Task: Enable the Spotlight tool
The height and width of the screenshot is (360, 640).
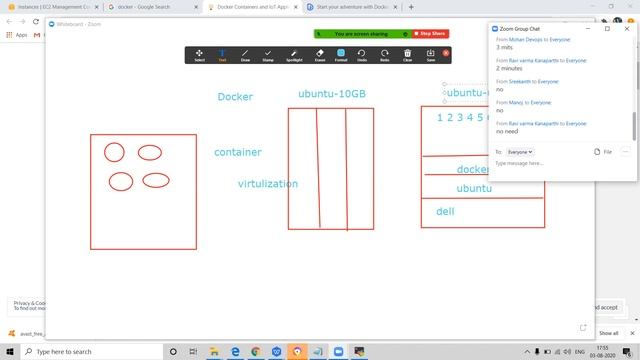Action: [294, 56]
